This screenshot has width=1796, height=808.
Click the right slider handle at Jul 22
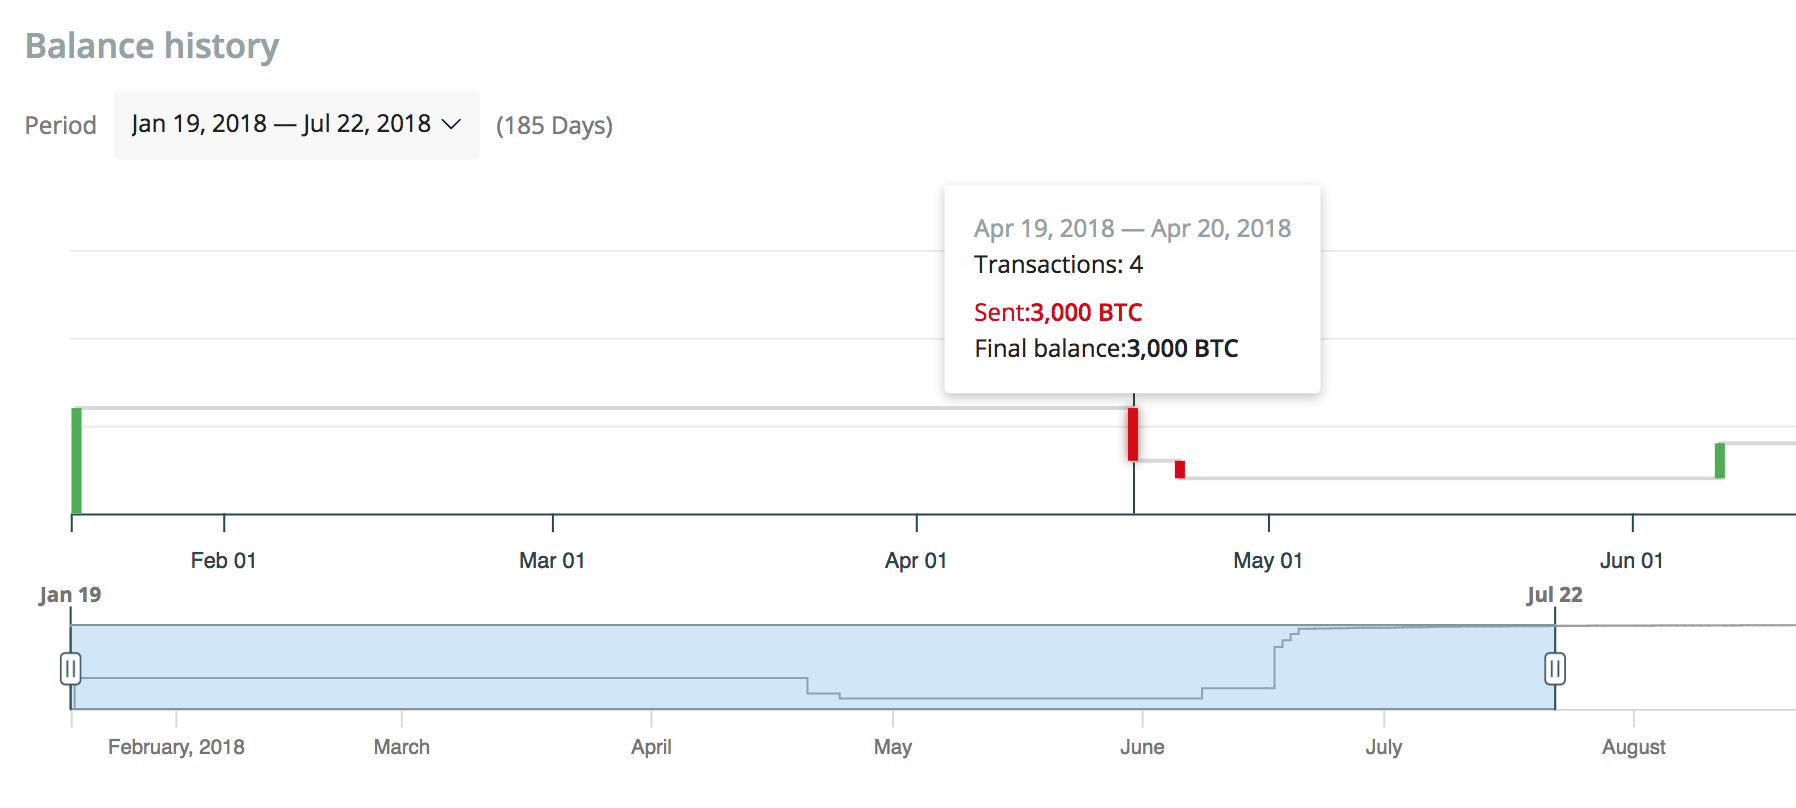(x=1555, y=669)
